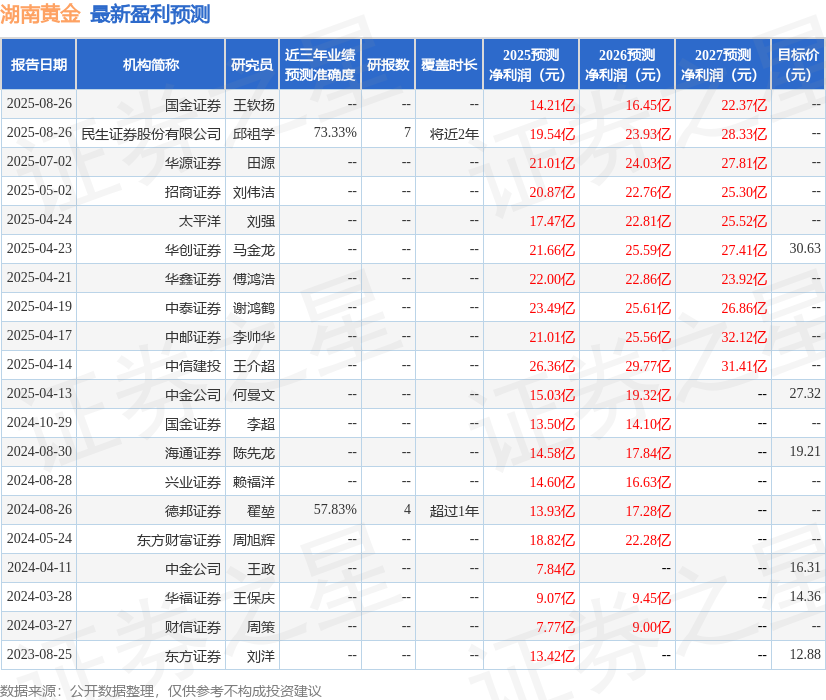Image resolution: width=826 pixels, height=700 pixels.
Task: Select the 目标价(元) column header
Action: pyautogui.click(x=798, y=64)
